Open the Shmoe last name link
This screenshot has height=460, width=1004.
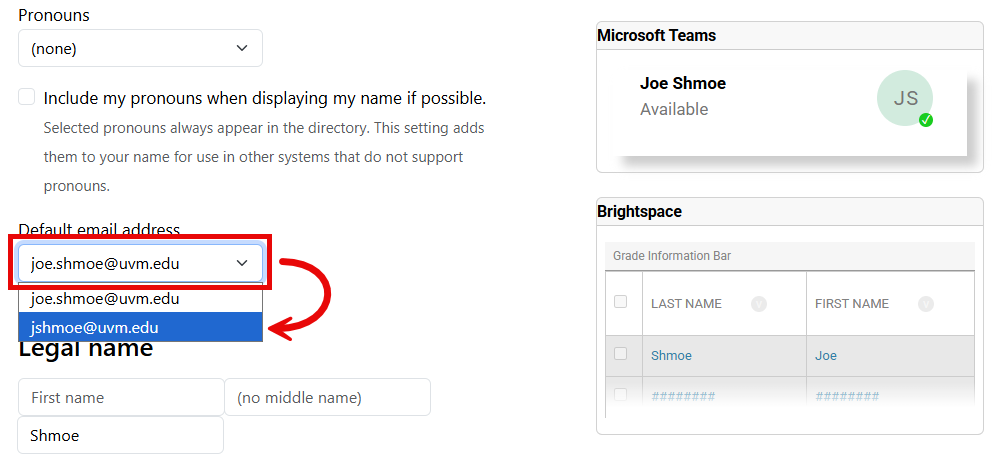point(671,356)
